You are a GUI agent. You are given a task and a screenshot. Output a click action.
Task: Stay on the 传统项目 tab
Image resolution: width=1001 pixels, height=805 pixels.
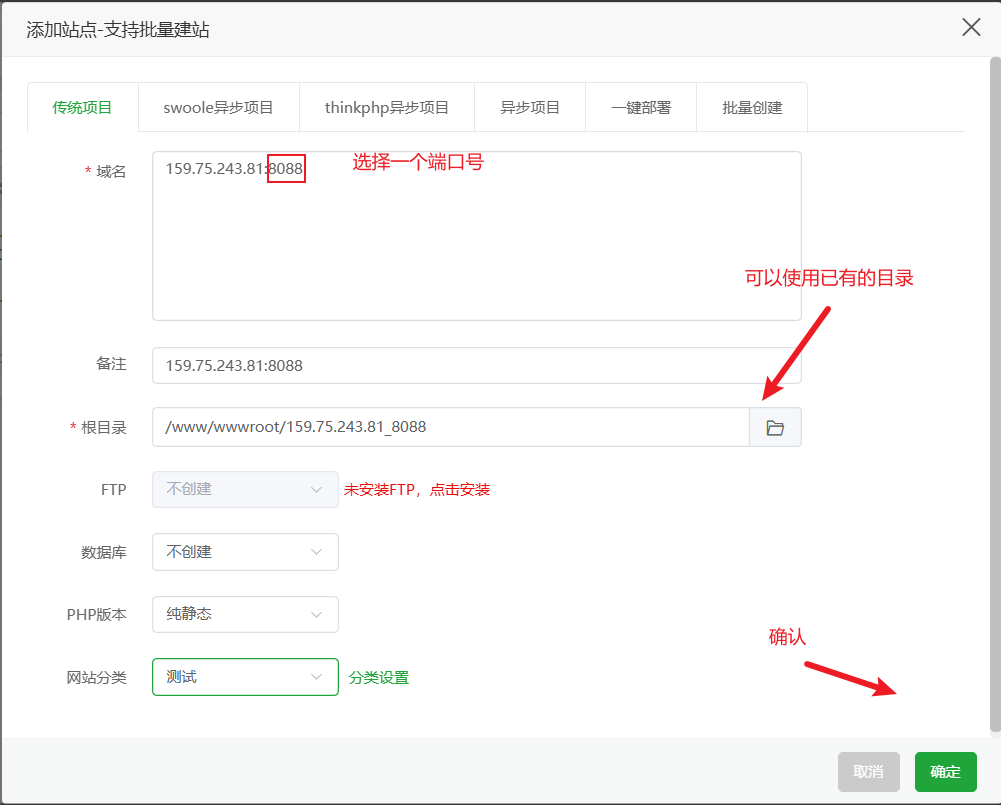tap(82, 107)
